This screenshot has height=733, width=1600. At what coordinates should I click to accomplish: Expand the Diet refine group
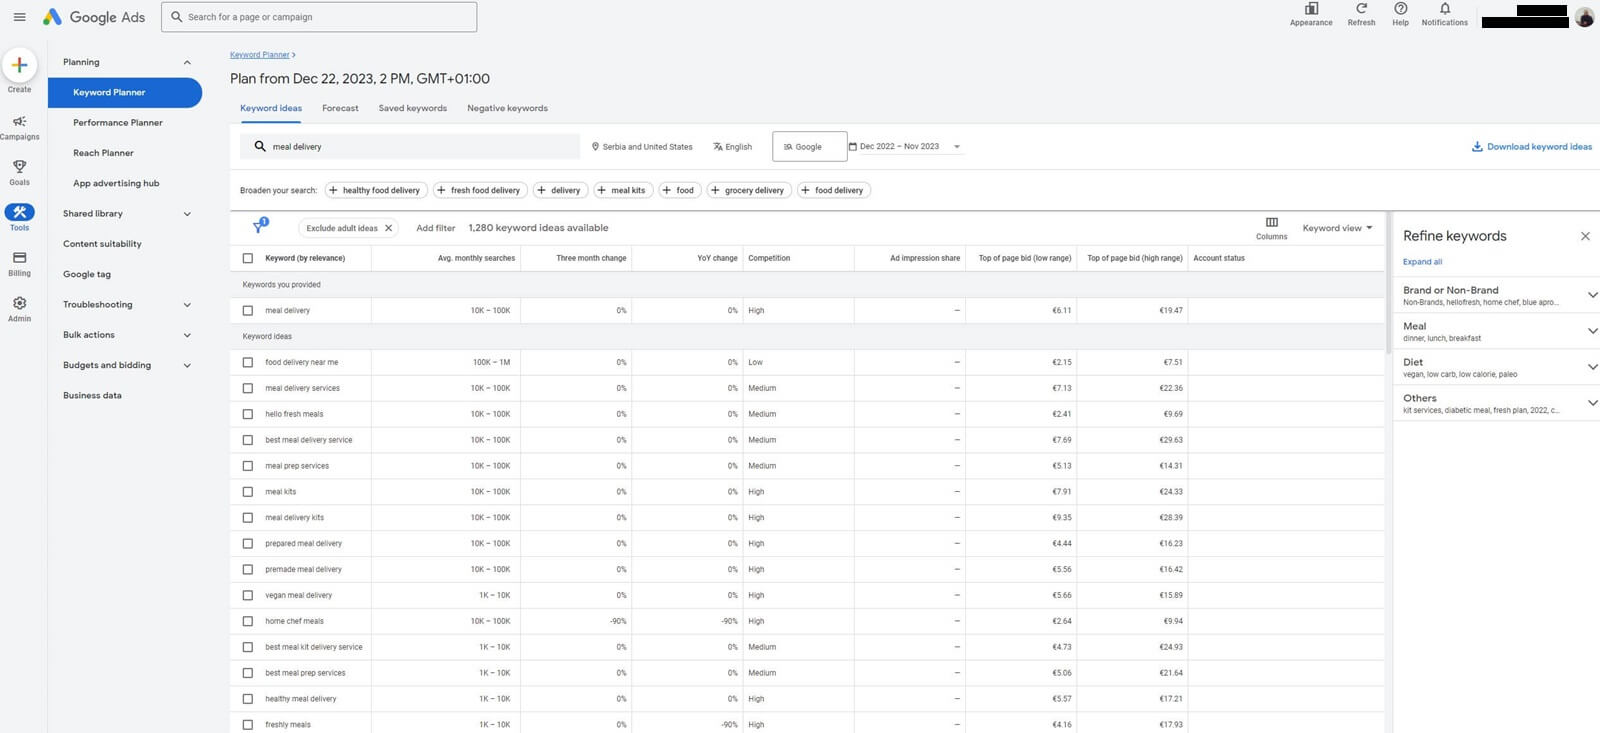click(x=1592, y=367)
